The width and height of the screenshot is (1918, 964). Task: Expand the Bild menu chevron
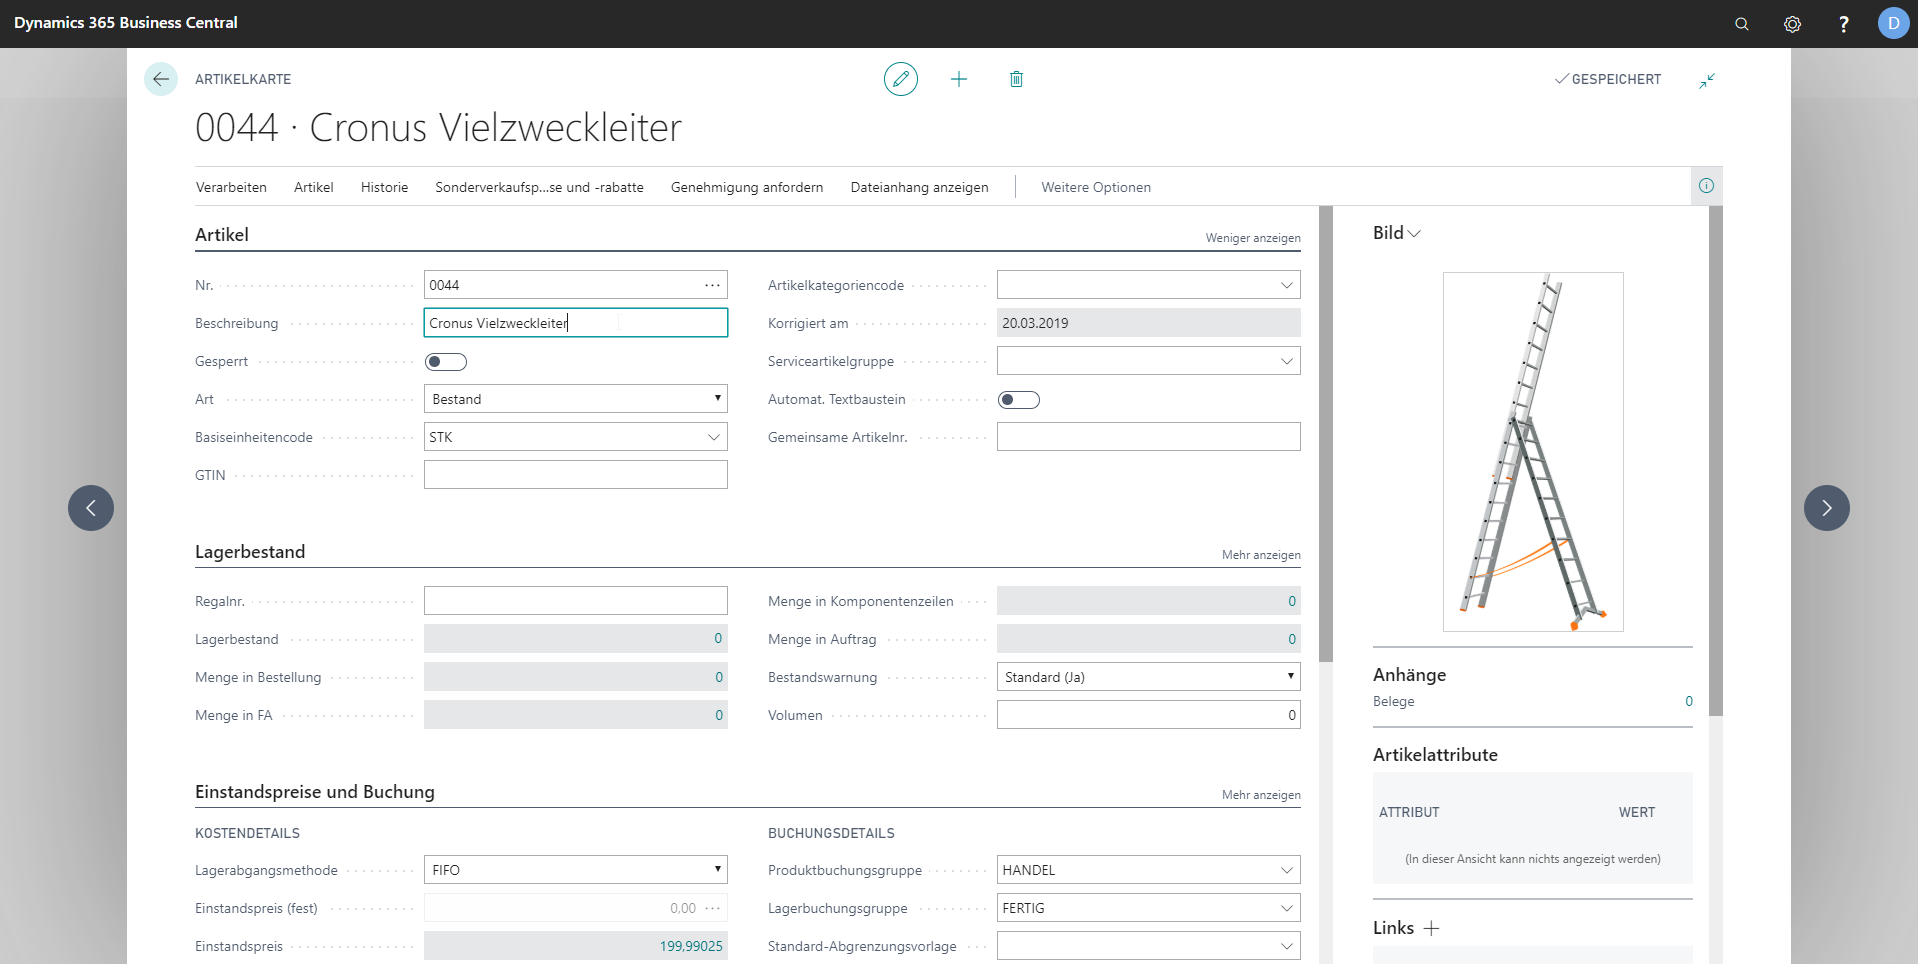[1414, 234]
